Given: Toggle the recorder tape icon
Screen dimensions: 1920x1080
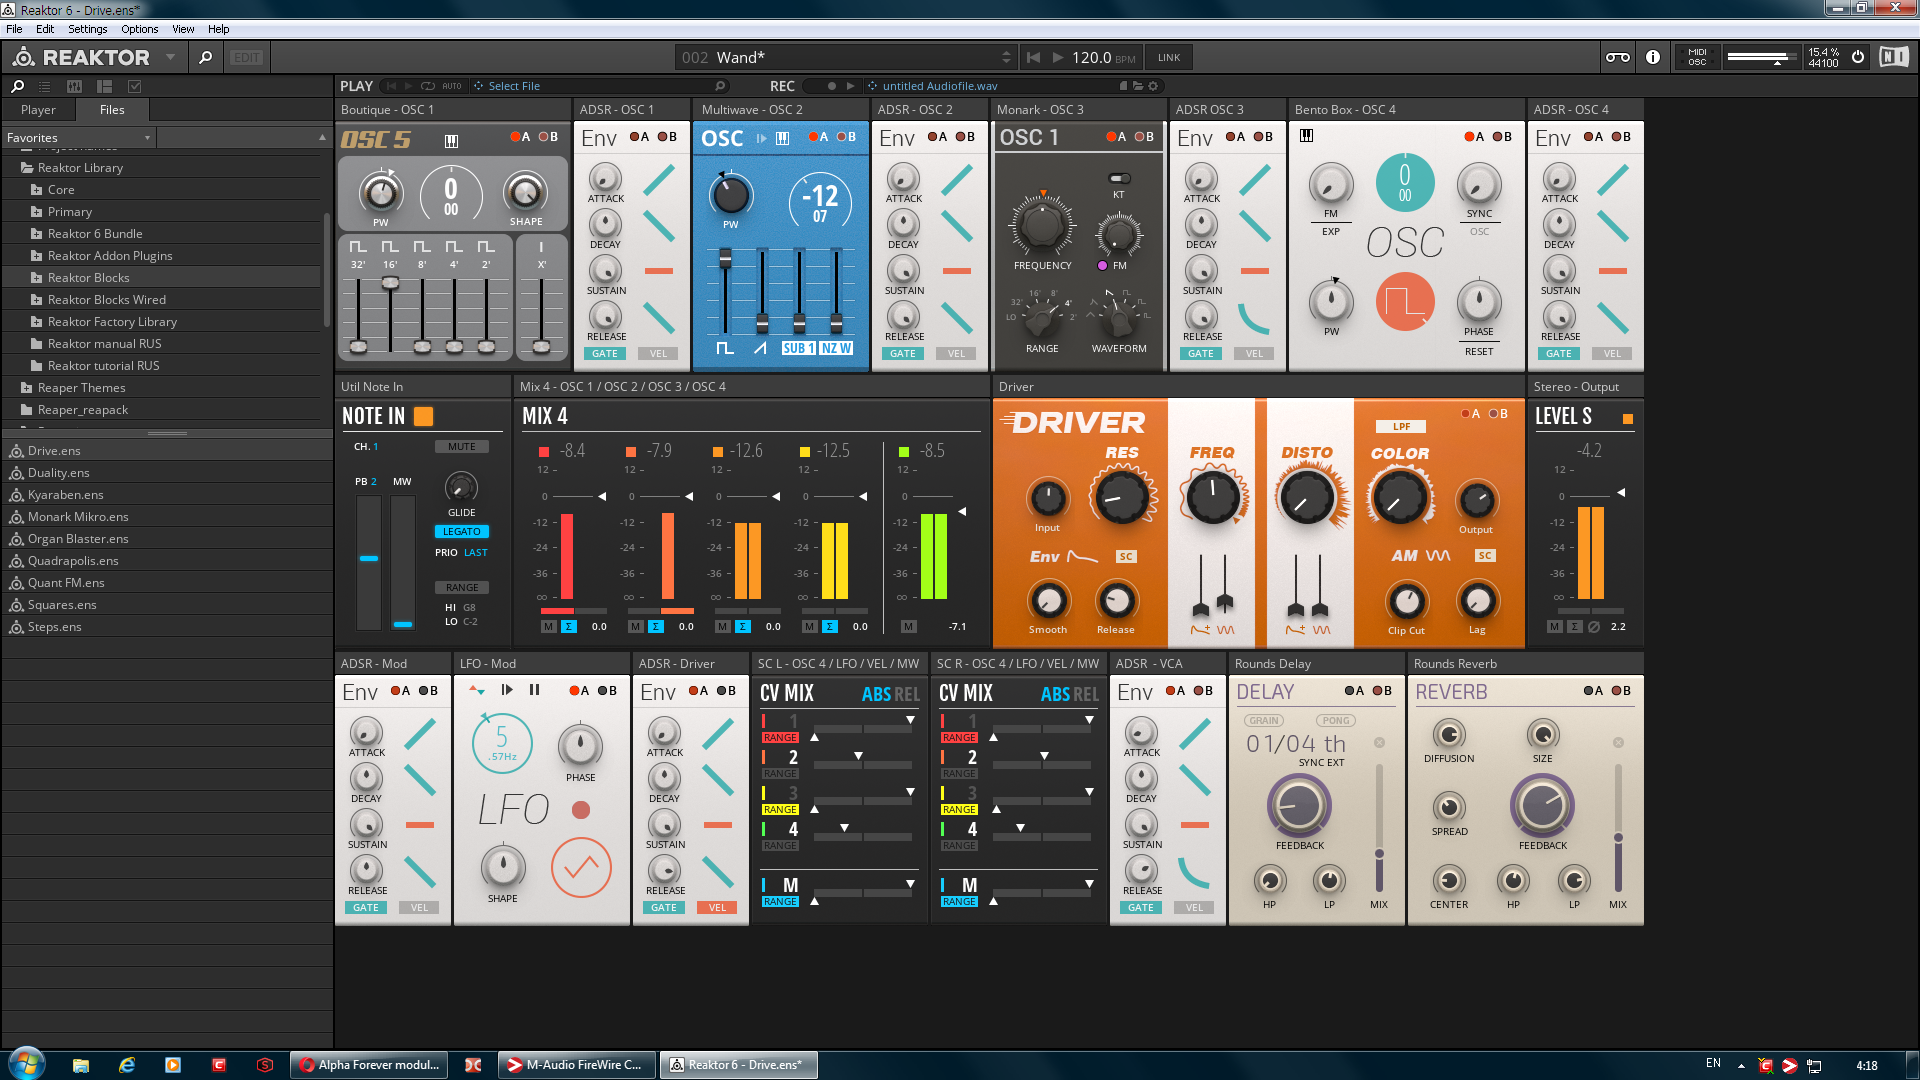Looking at the screenshot, I should point(1617,57).
